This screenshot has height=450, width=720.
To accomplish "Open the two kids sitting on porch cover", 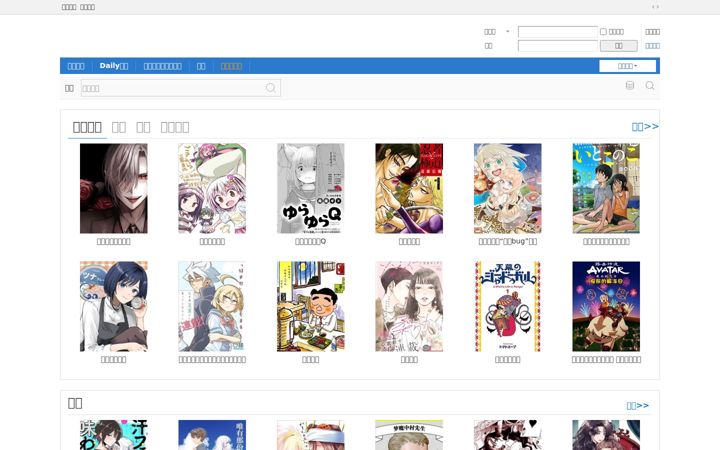I will coord(606,188).
